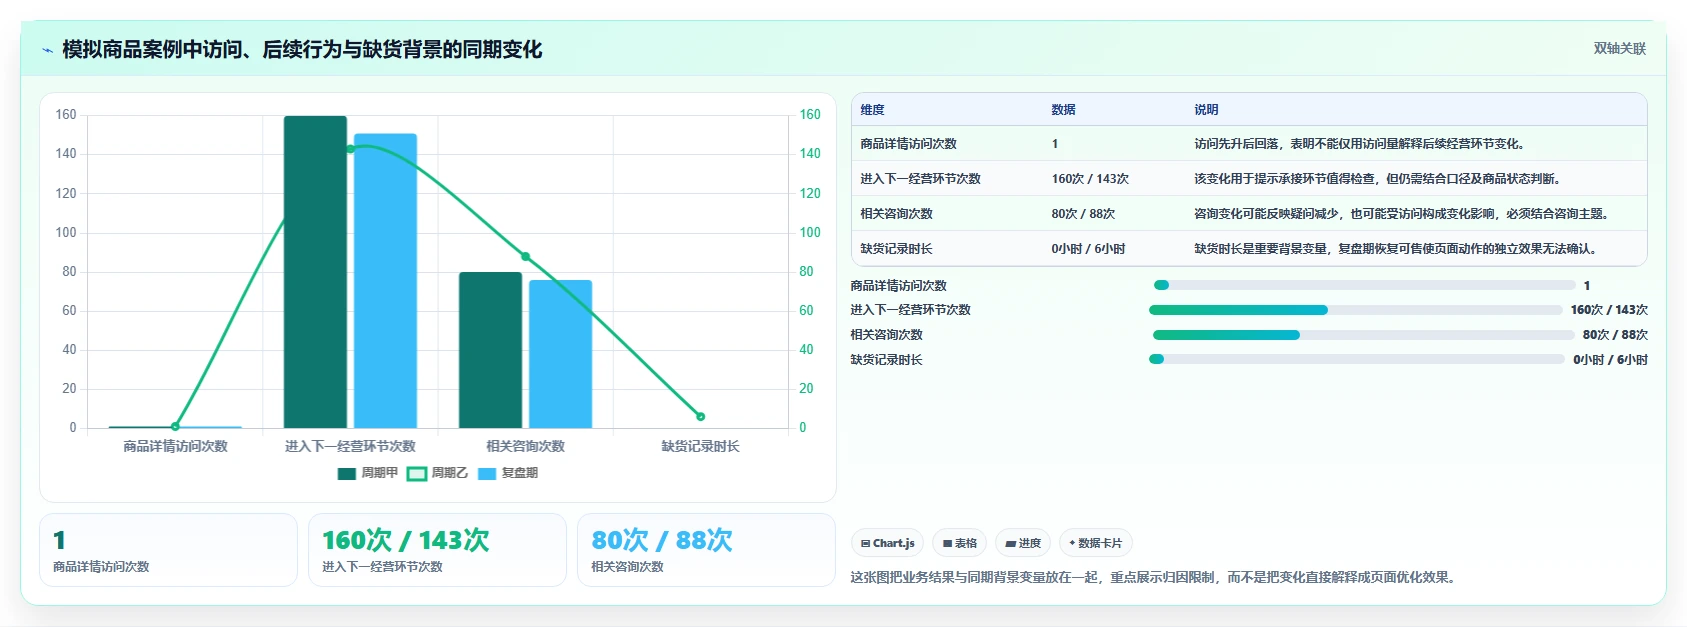This screenshot has width=1687, height=627.
Task: Click the line point at 相关咨询次数
Action: 526,257
